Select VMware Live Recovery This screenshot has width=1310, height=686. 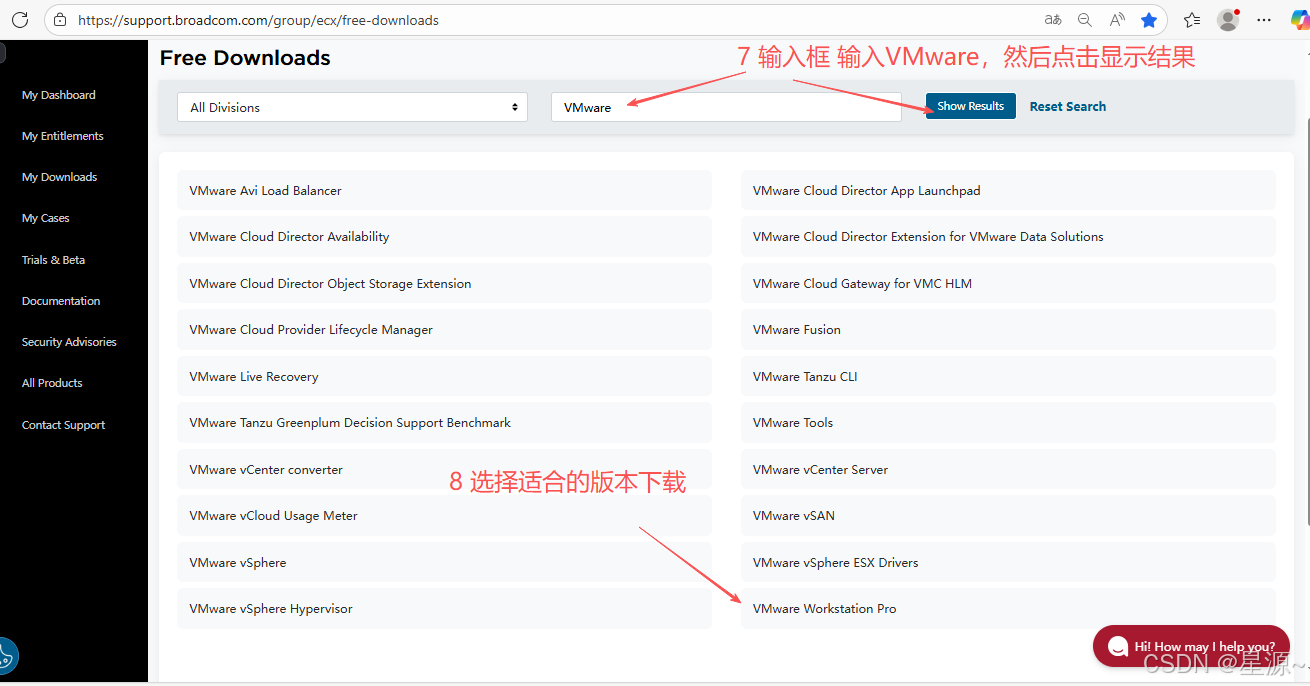coord(444,376)
